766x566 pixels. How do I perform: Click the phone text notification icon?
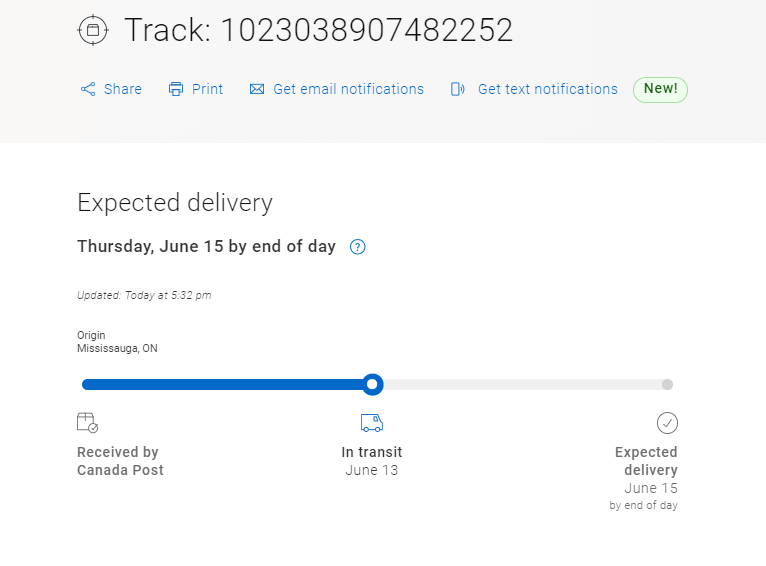pyautogui.click(x=458, y=89)
